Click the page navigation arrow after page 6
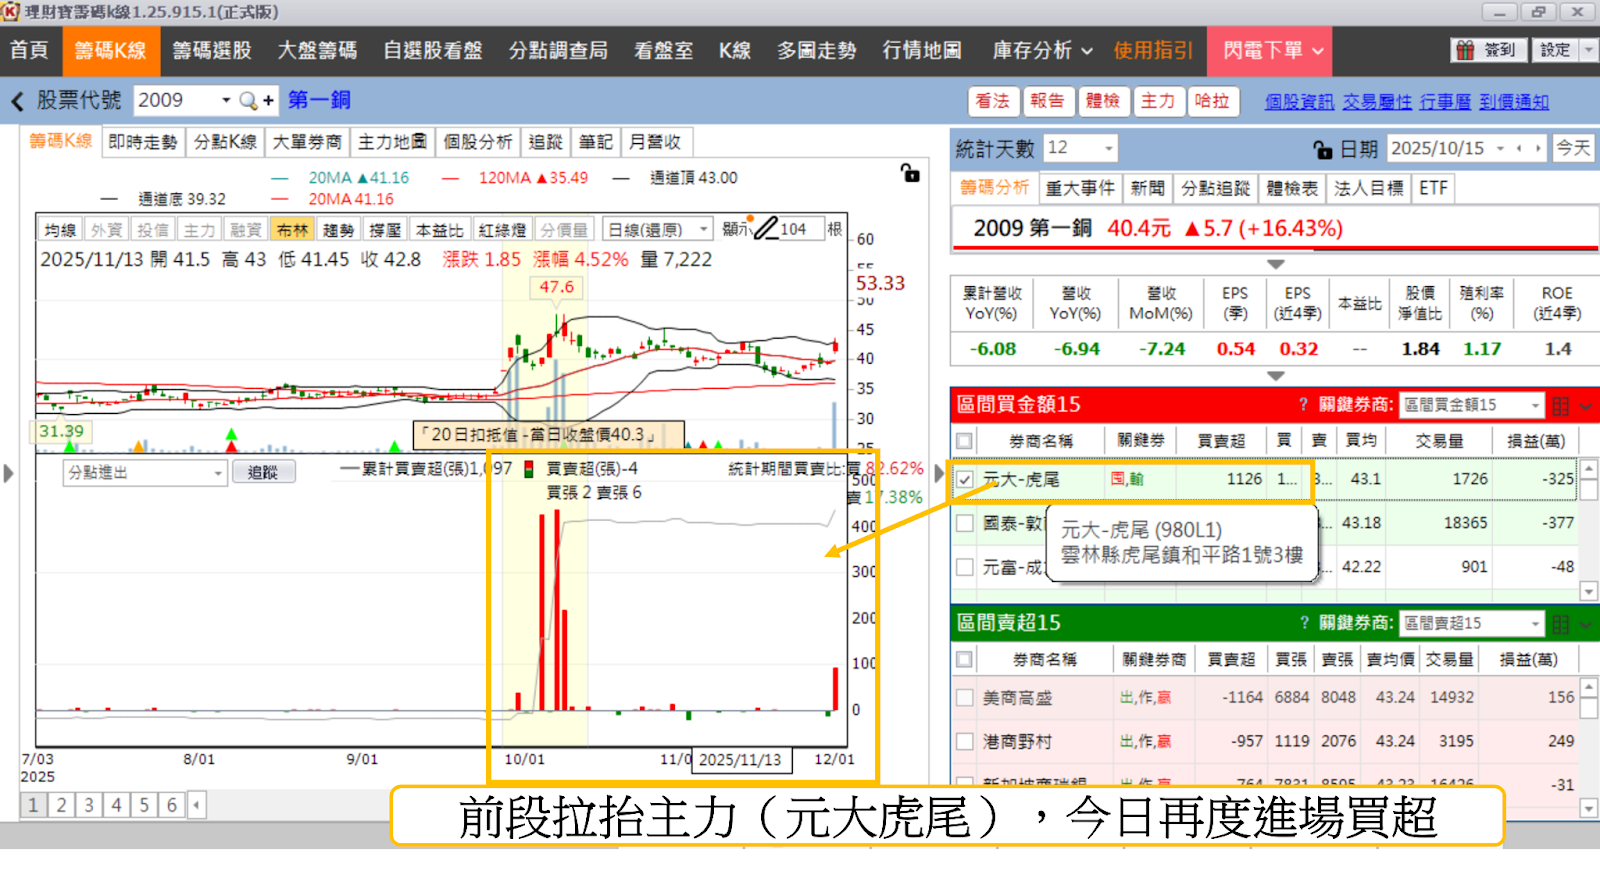This screenshot has width=1600, height=871. 197,804
